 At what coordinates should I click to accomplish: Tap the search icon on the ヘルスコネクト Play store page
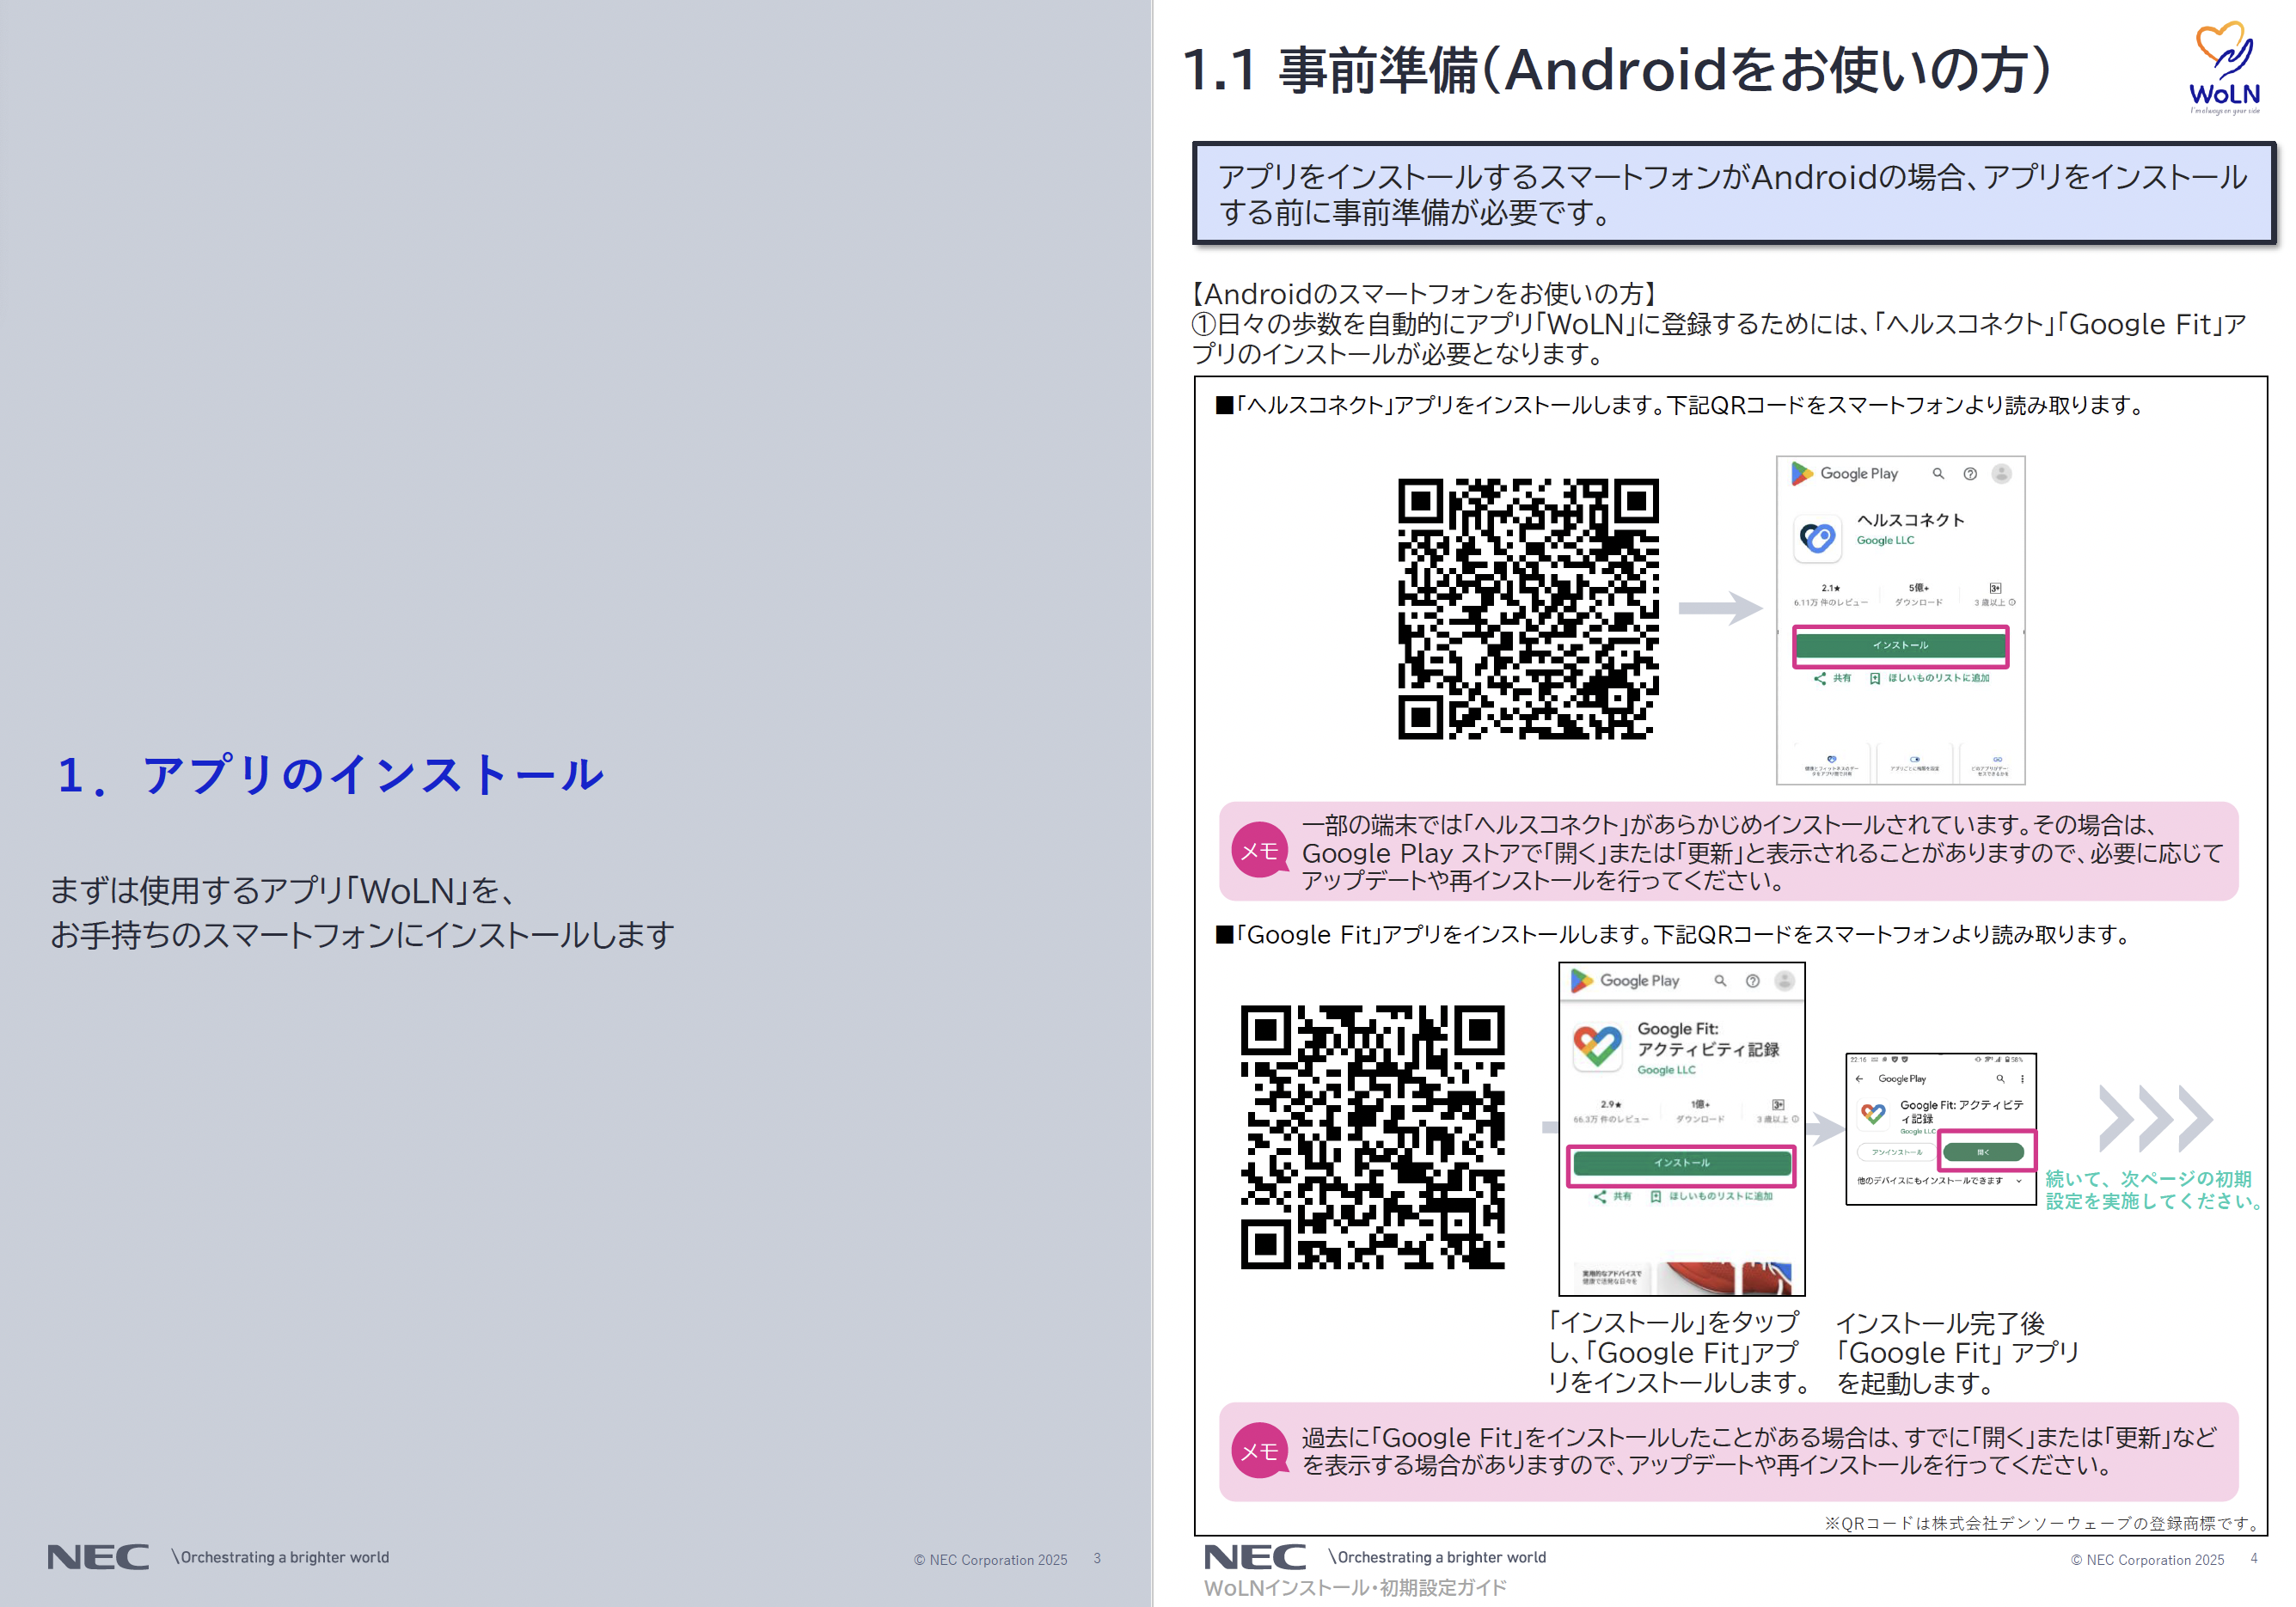[x=1938, y=474]
